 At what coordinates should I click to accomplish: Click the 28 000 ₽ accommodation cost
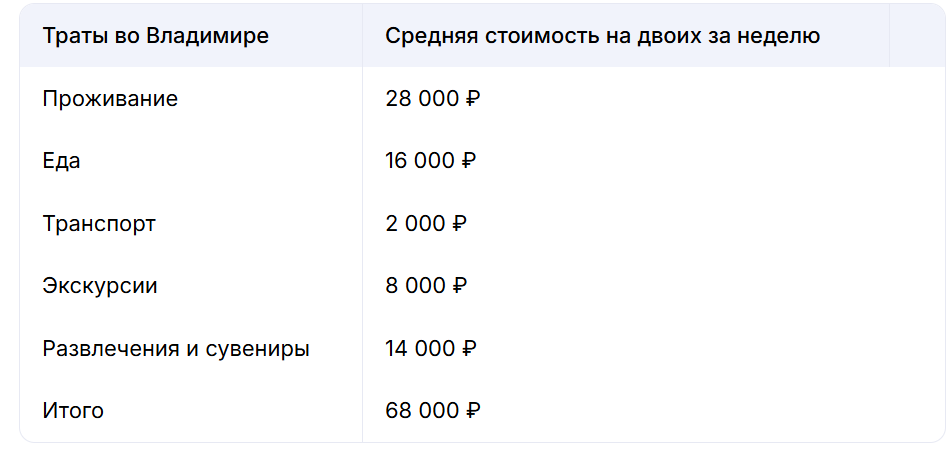433,98
